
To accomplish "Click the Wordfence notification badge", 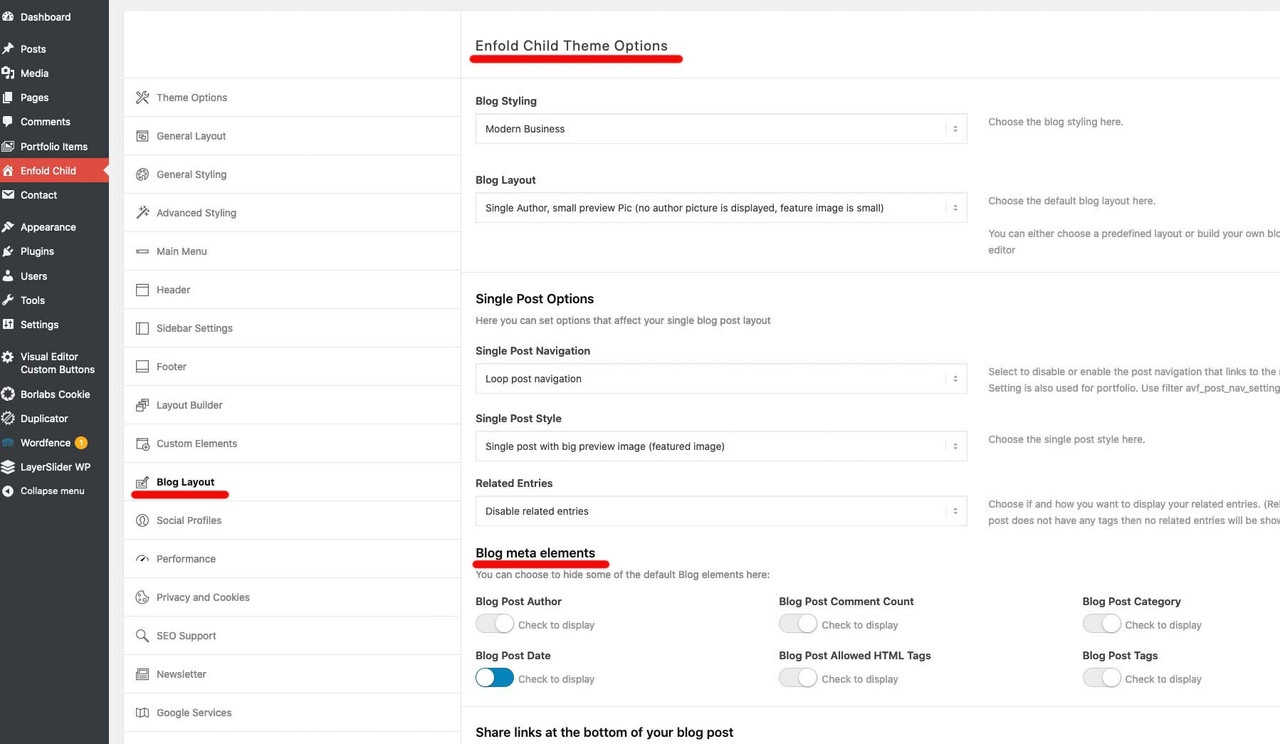I will point(81,443).
